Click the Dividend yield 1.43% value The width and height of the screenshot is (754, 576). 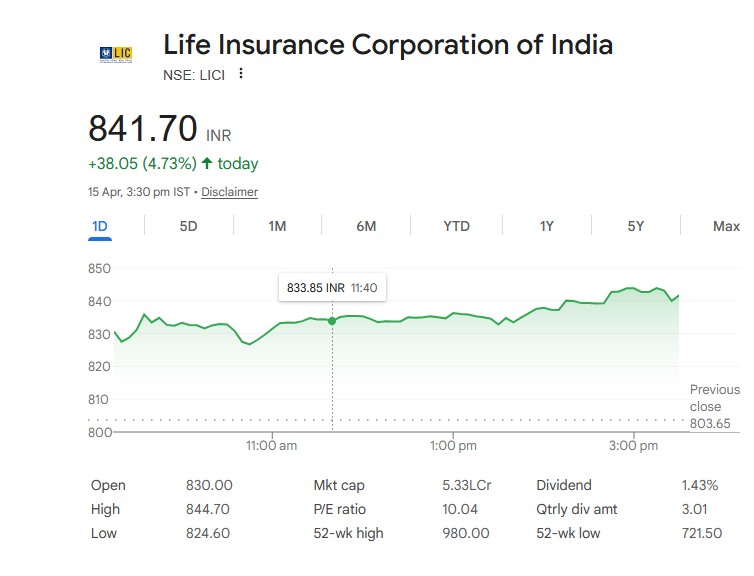(700, 485)
